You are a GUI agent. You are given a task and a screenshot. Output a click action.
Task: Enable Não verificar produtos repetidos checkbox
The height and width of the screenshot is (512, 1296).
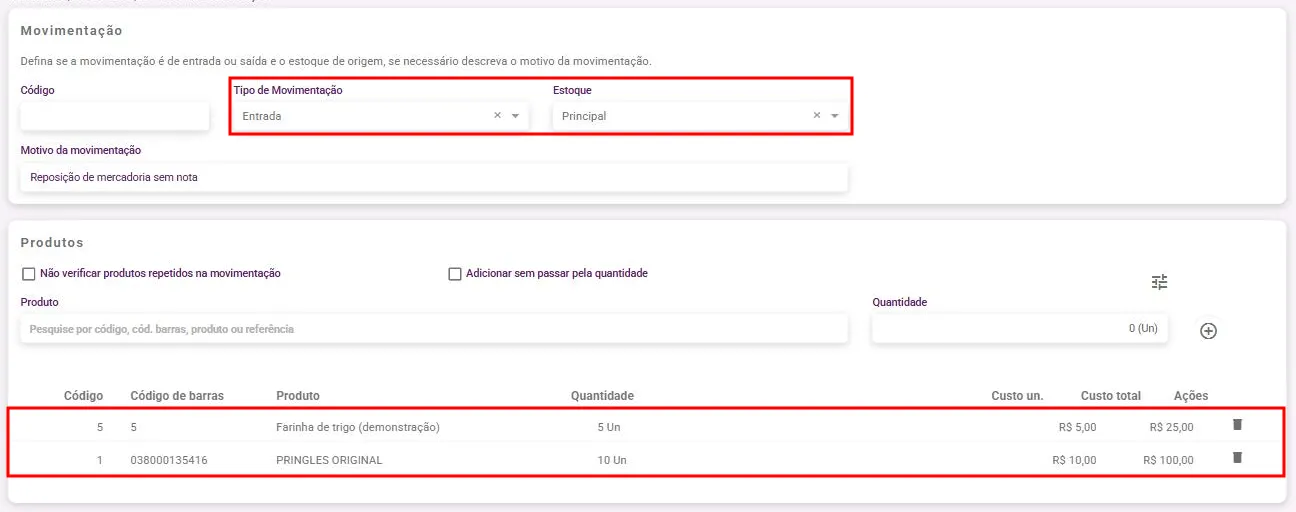coord(28,273)
